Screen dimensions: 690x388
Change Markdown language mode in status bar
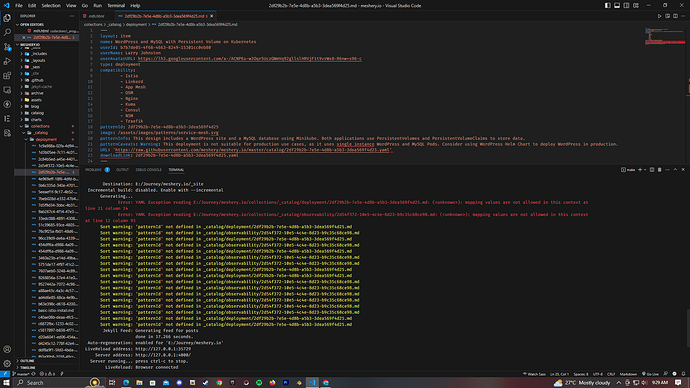628,374
